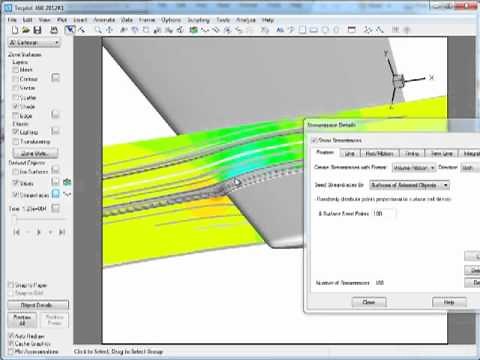
Task: Click the Open file folder icon
Action: 26,30
